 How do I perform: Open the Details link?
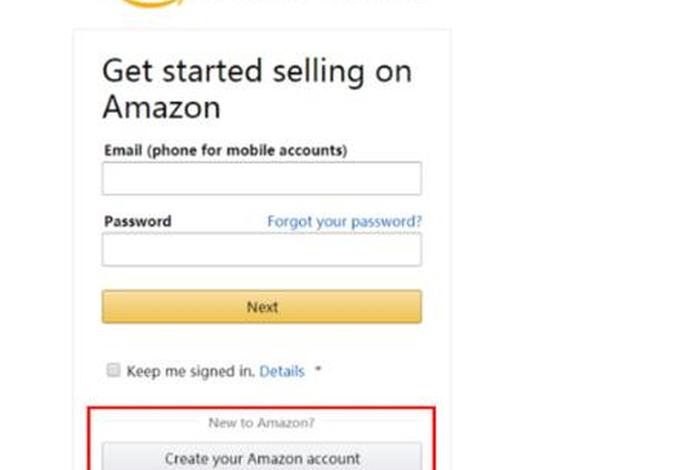pyautogui.click(x=281, y=371)
